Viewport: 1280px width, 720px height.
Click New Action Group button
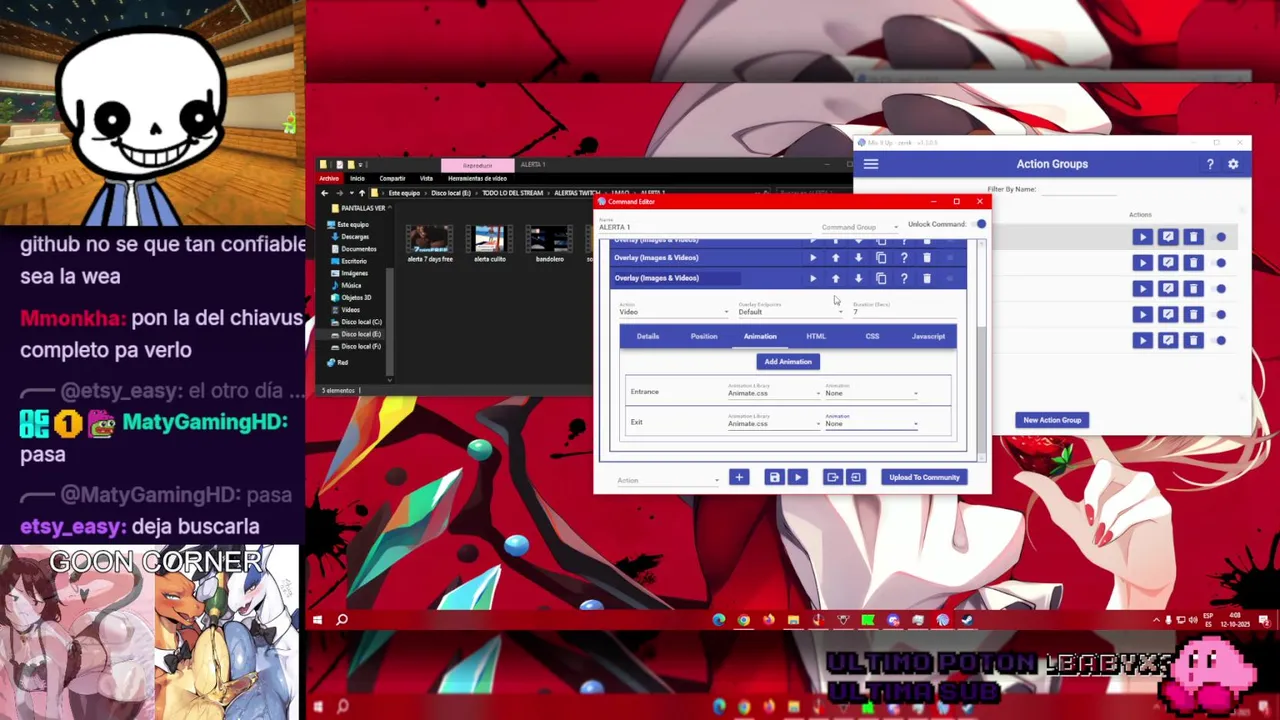1052,420
